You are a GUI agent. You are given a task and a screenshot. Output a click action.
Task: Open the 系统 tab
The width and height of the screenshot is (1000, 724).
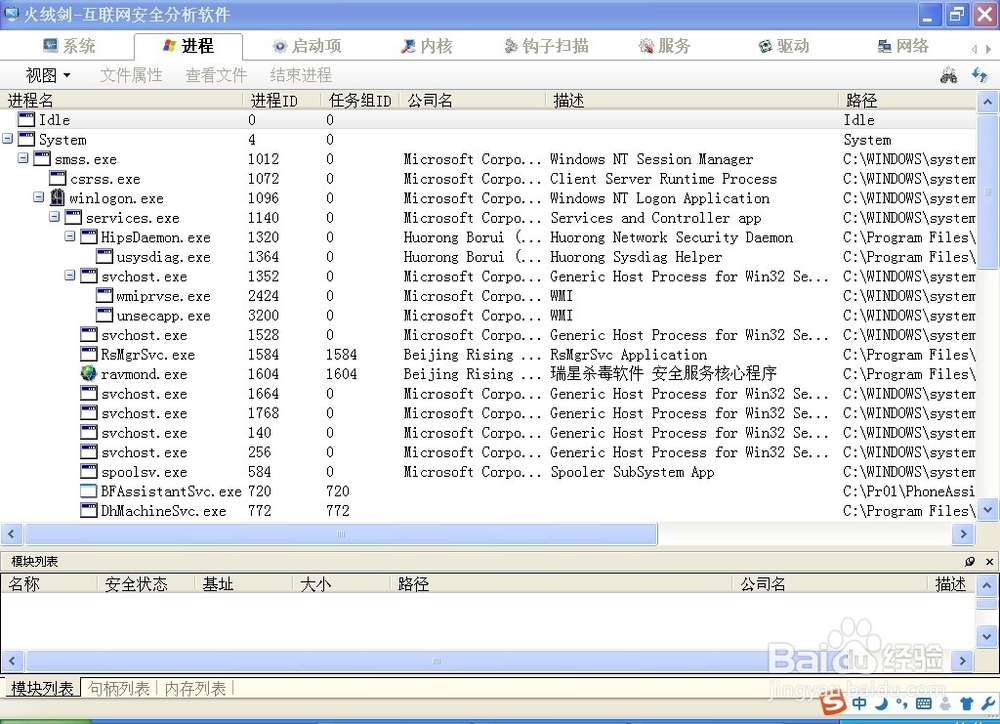[69, 46]
